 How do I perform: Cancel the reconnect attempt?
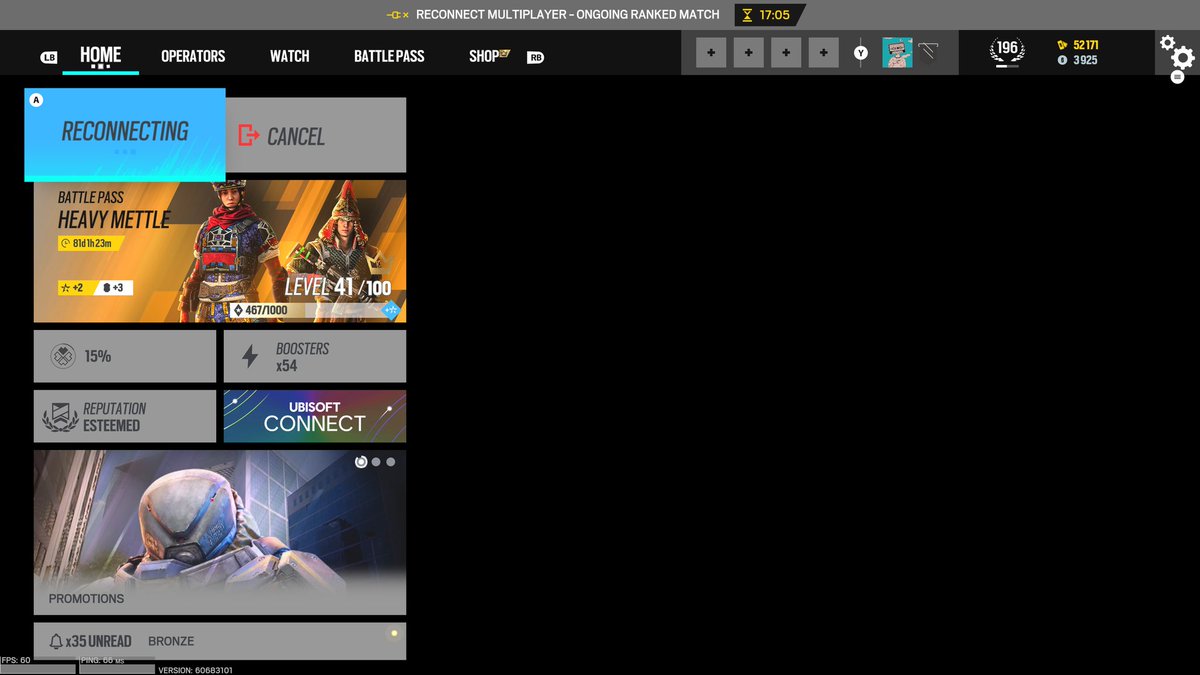[x=316, y=135]
